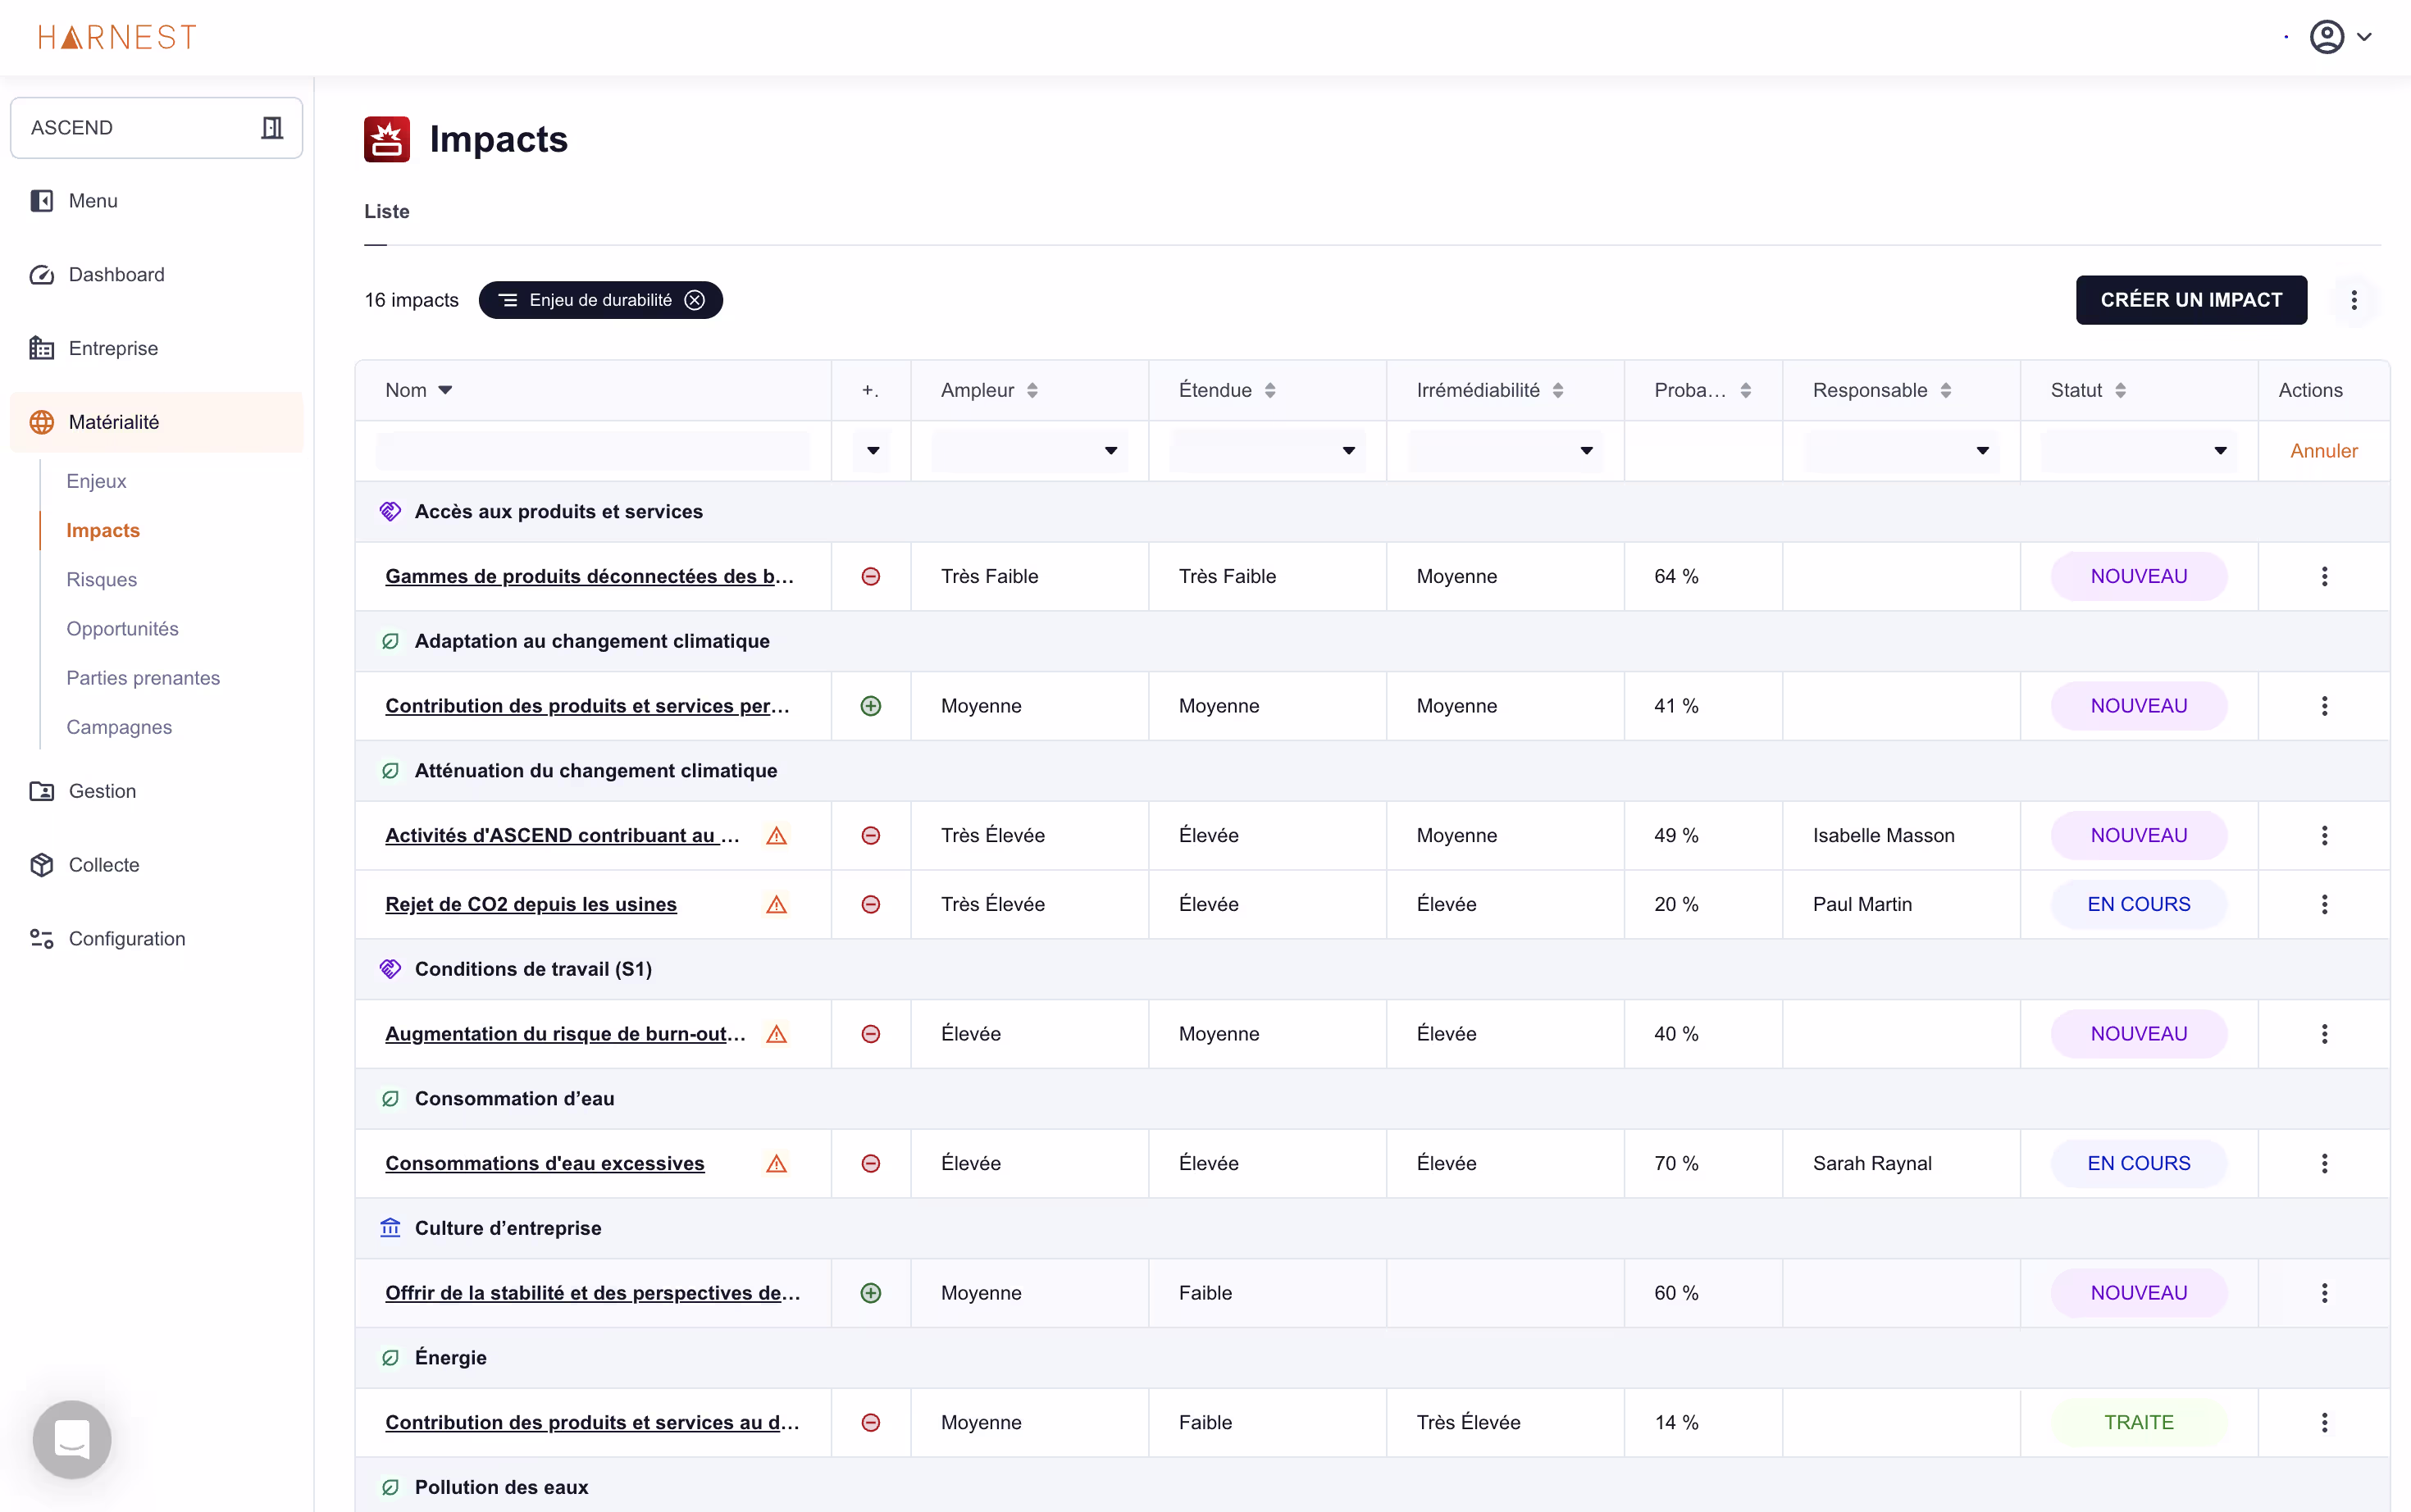This screenshot has height=1512, width=2411.
Task: Open the three-dot menu beside Créer un impact
Action: tap(2353, 300)
